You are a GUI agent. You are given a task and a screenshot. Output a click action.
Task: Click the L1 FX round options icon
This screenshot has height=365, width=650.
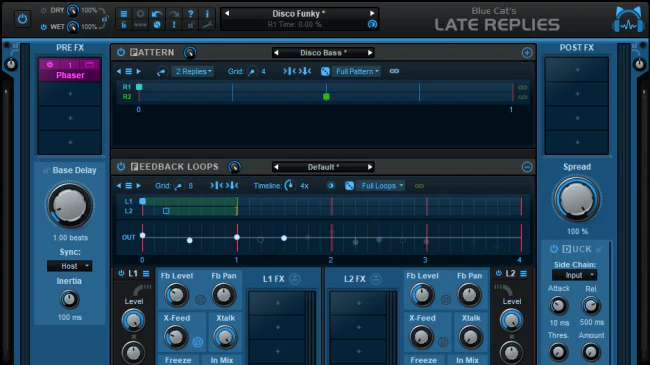tap(295, 279)
